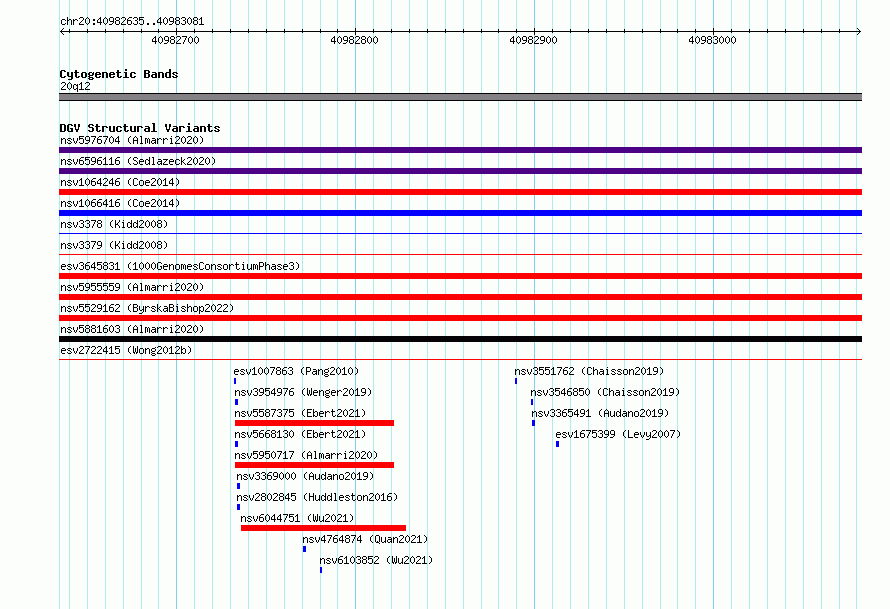Screen dimensions: 890x609
Task: Select the red bar under nsv1064246
Action: (x=460, y=192)
